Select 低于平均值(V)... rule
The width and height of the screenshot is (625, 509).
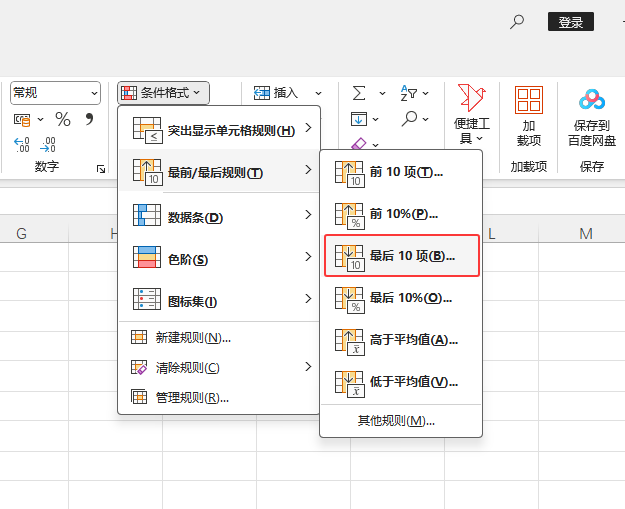coord(401,382)
